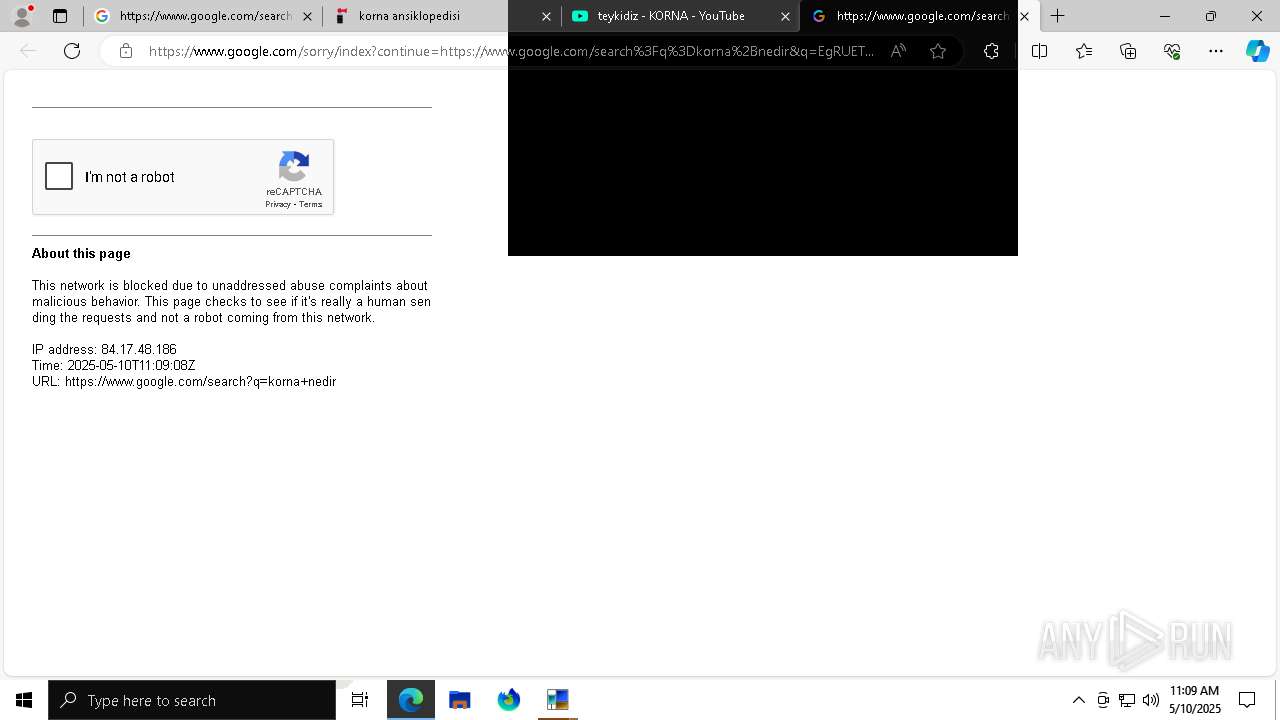
Task: Open Microsoft Edge on the taskbar
Action: point(411,700)
